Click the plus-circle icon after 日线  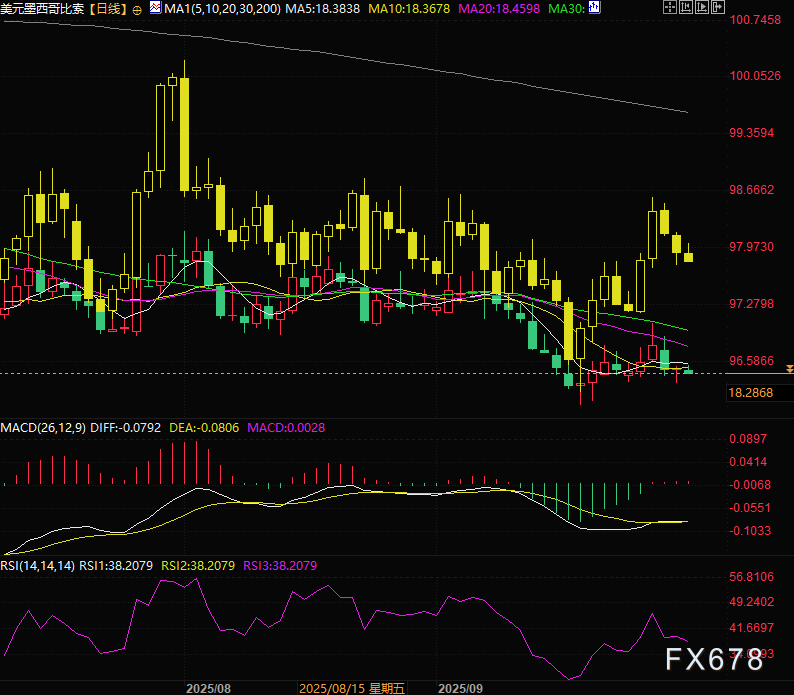click(x=137, y=9)
